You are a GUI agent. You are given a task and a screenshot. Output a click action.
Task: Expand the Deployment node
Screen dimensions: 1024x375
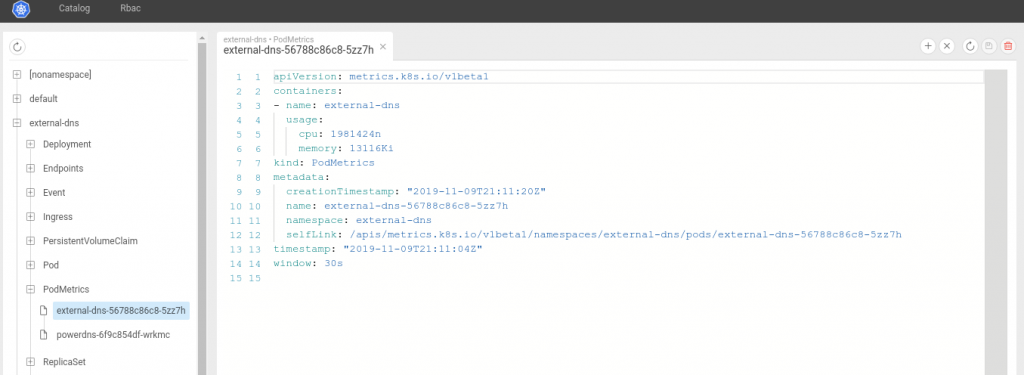point(30,144)
